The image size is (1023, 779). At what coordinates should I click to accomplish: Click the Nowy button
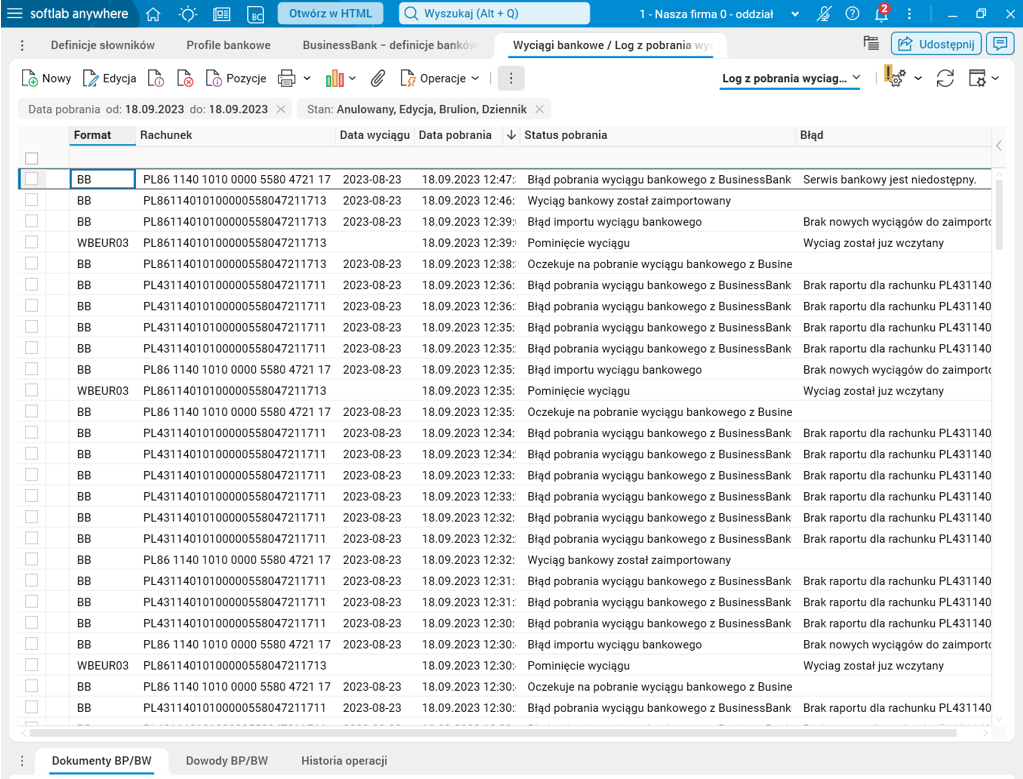[46, 78]
